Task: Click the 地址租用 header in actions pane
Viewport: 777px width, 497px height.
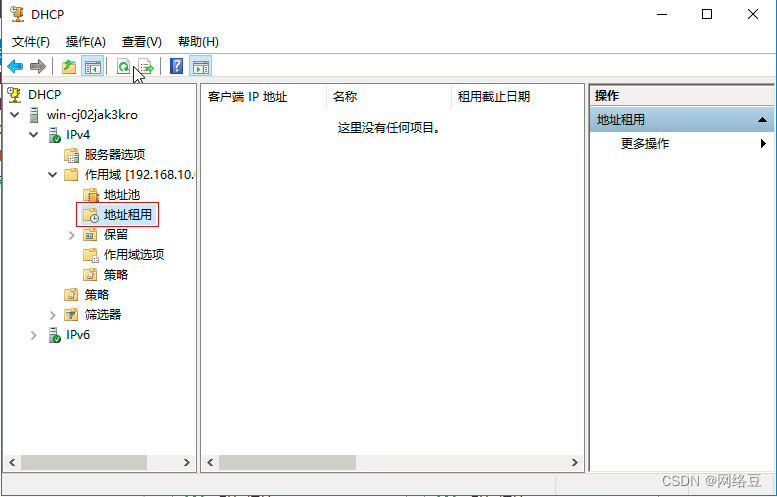Action: pos(682,120)
